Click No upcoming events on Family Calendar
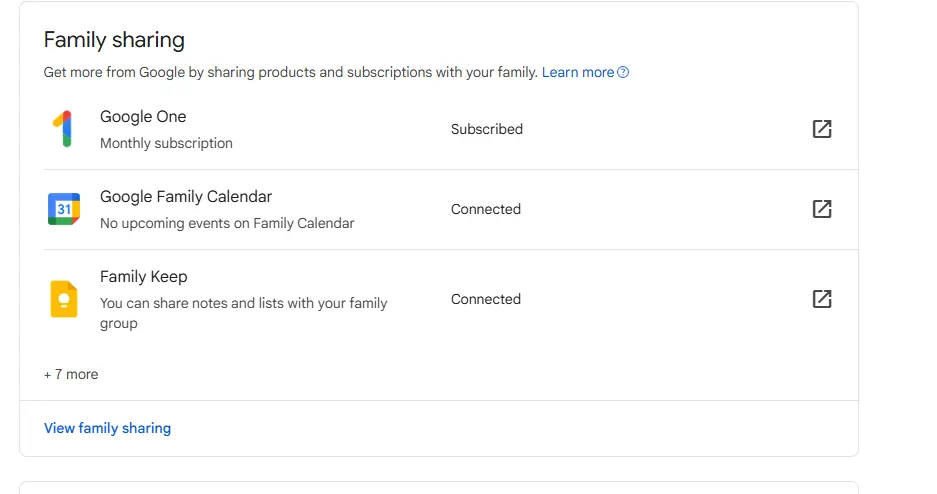The image size is (937, 494). (x=227, y=223)
